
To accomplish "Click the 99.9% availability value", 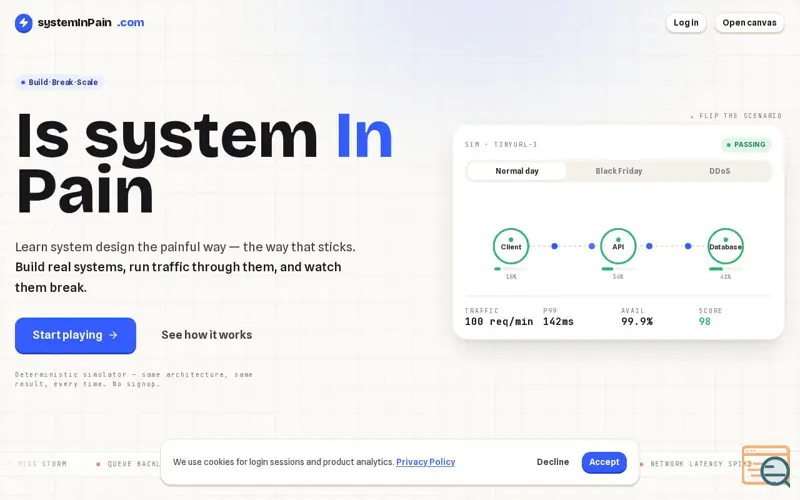I will click(637, 321).
